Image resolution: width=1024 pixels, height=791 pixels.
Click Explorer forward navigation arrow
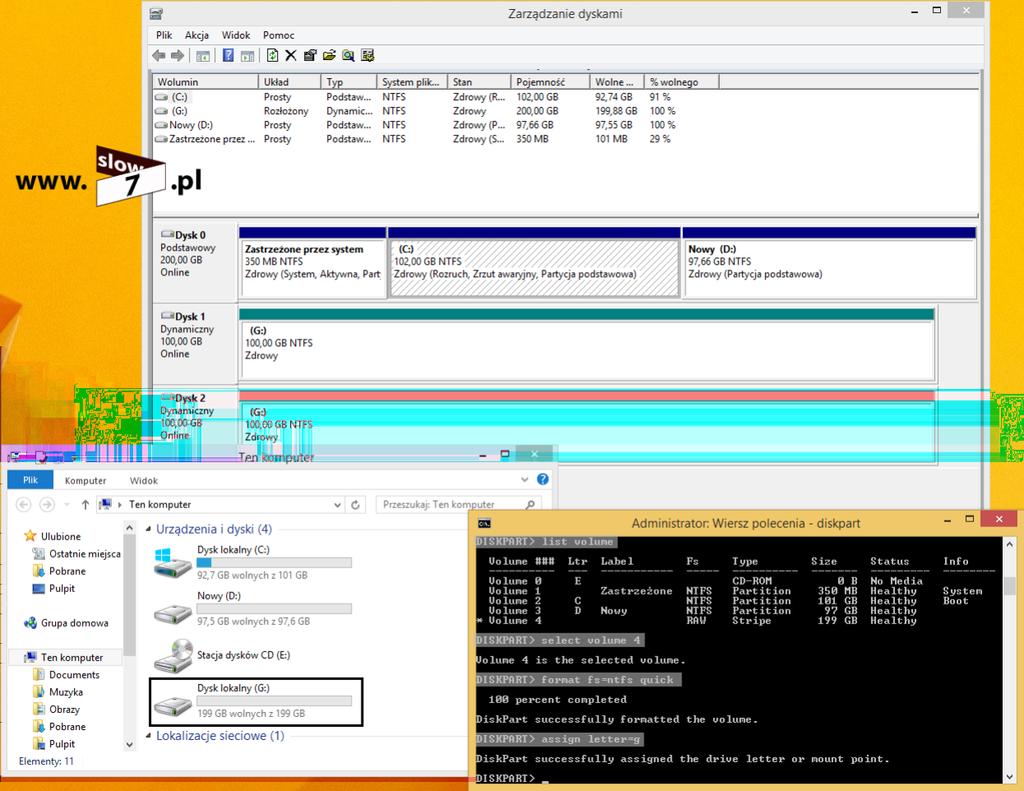(47, 504)
